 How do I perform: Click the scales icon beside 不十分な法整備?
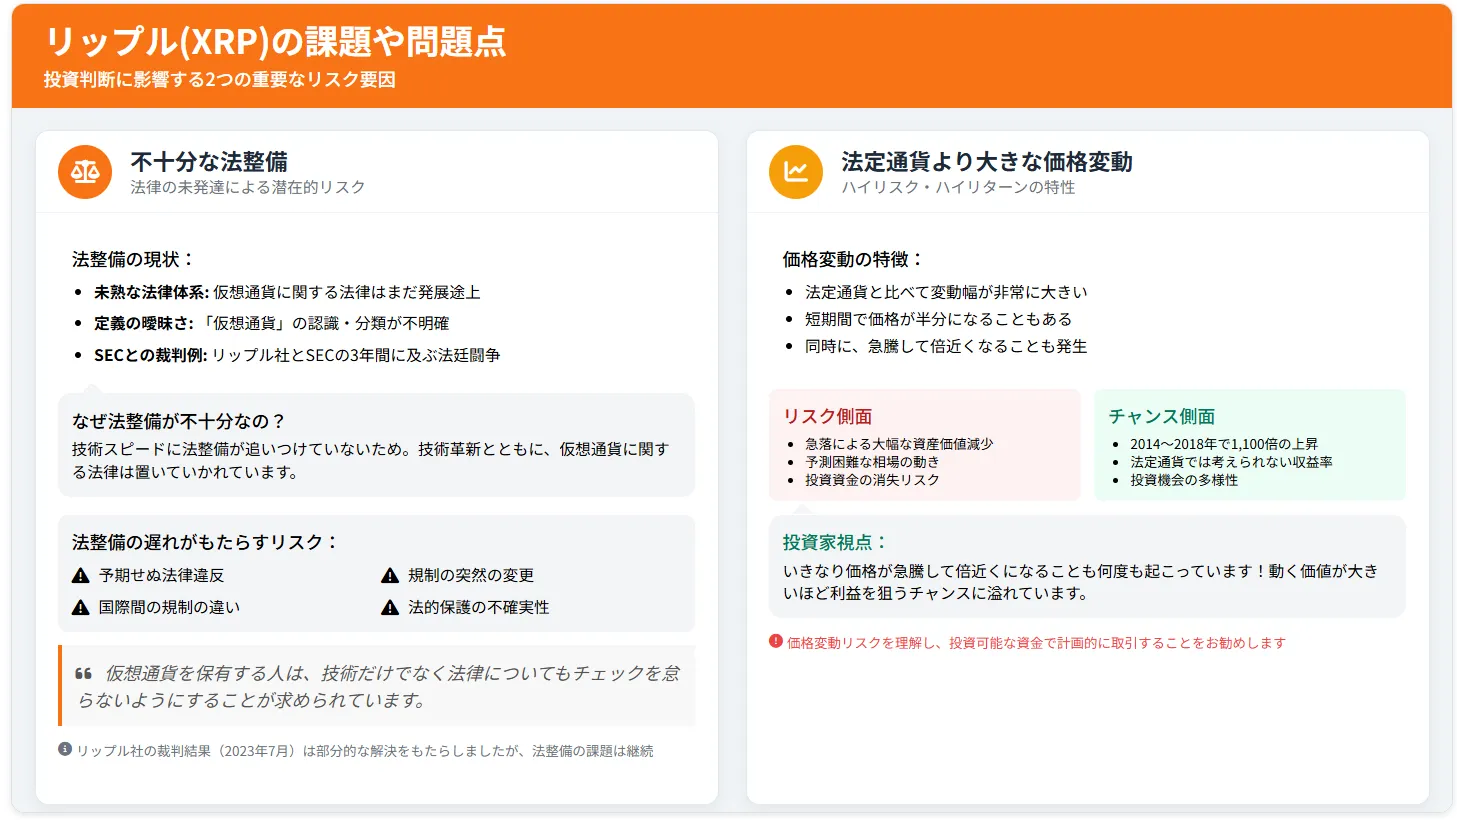pos(85,172)
